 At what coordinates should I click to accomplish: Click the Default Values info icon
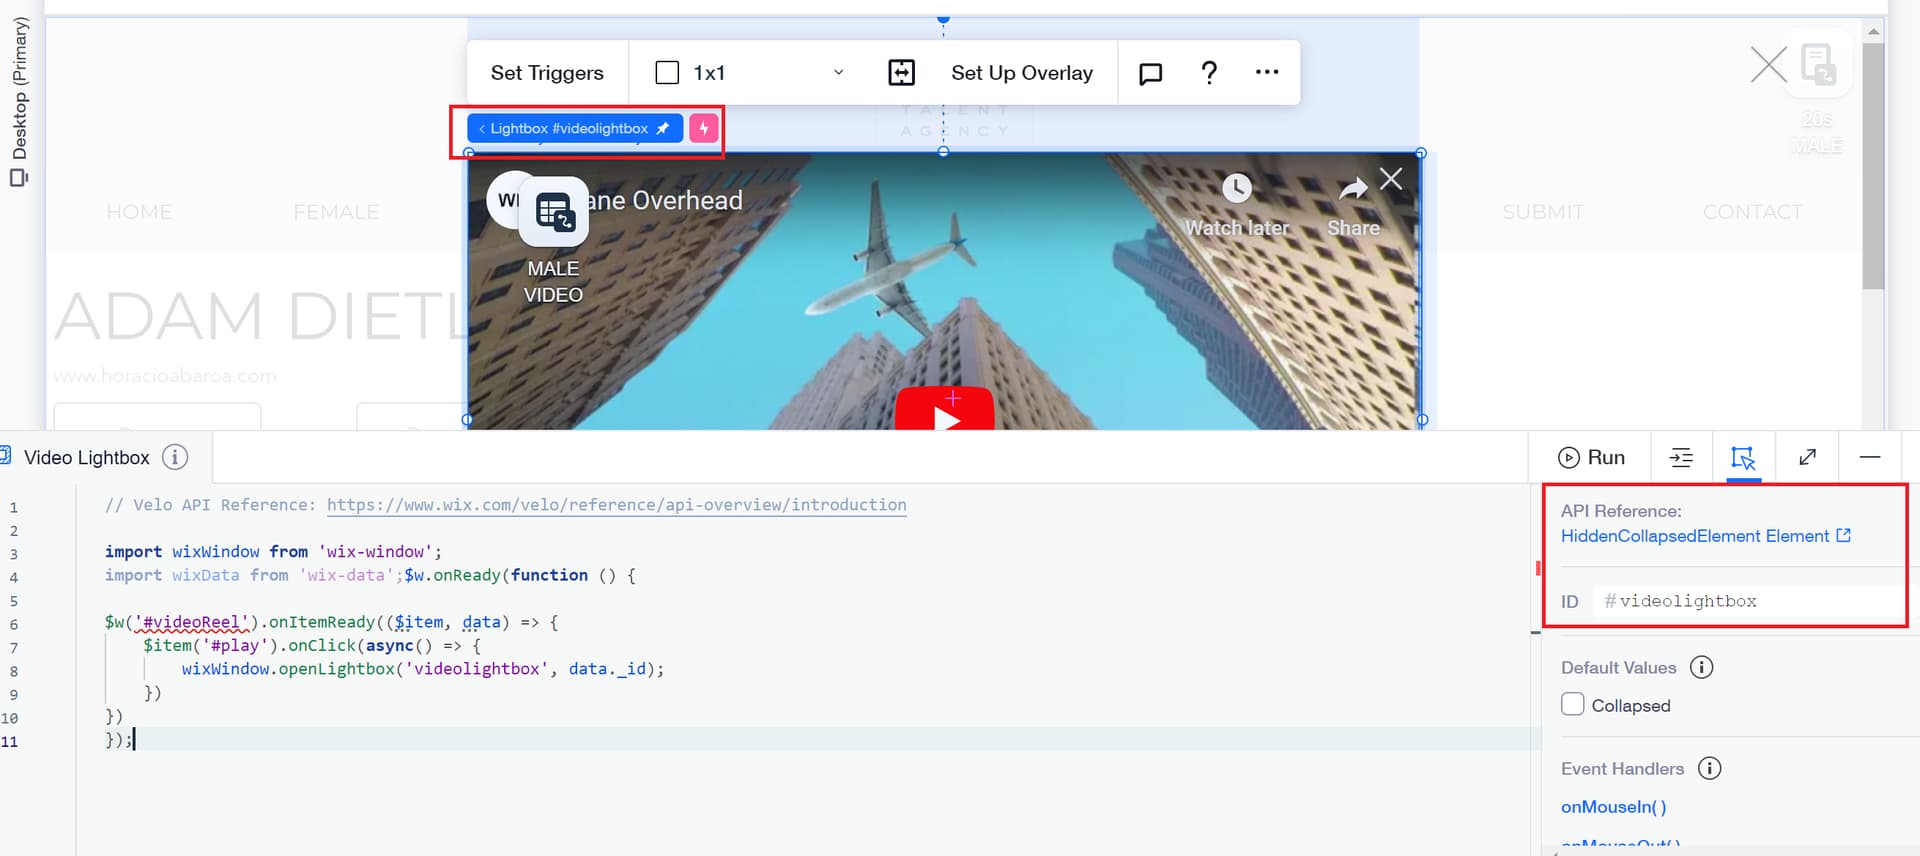[x=1701, y=667]
